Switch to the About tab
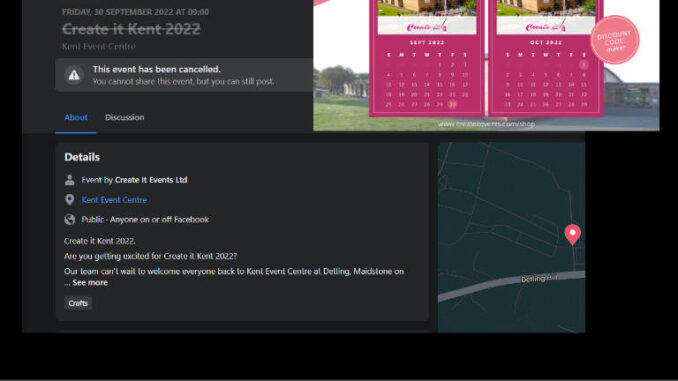The height and width of the screenshot is (381, 678). [76, 117]
